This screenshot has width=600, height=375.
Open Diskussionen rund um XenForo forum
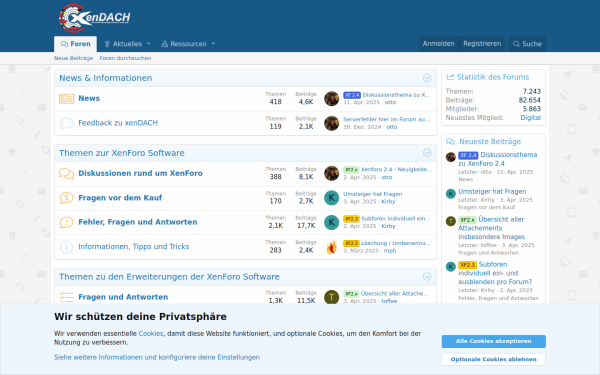[x=140, y=173]
